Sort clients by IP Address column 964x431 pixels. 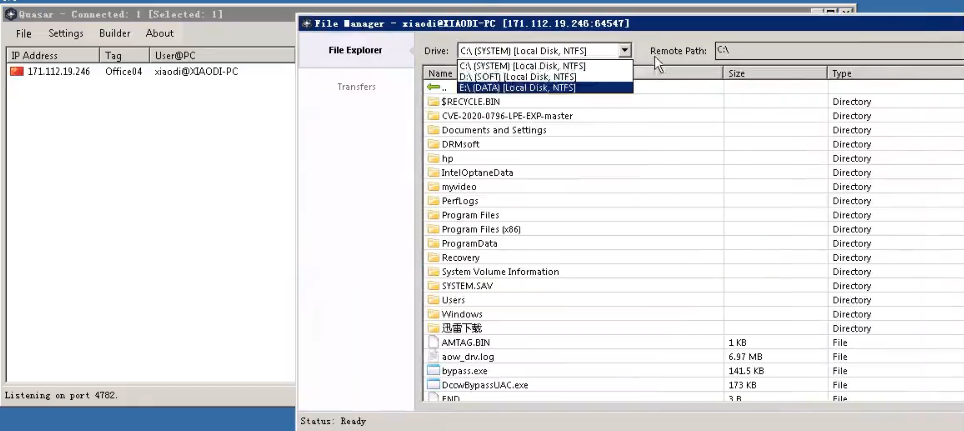[x=52, y=55]
